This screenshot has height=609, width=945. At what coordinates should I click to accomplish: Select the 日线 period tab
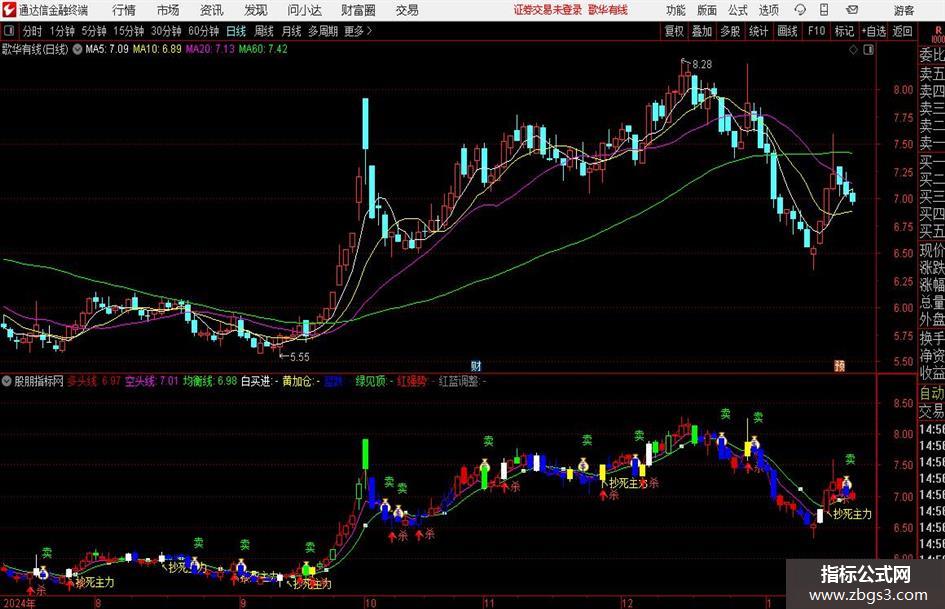click(236, 31)
